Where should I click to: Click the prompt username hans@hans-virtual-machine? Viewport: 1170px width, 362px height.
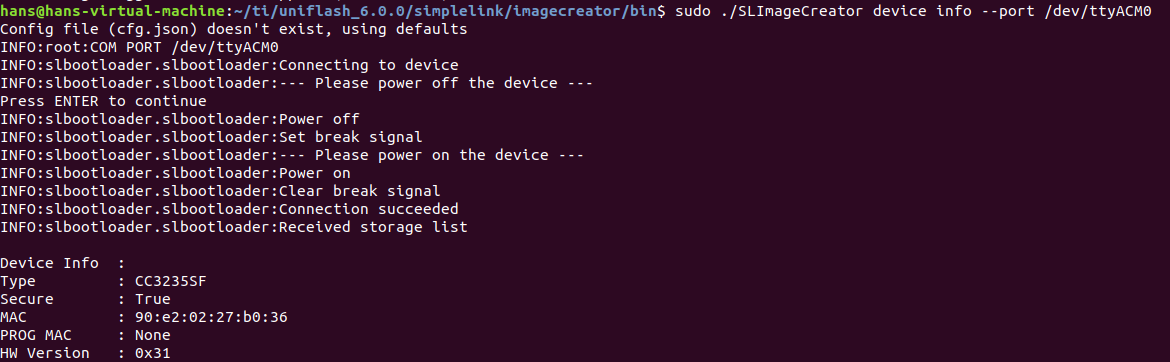(112, 11)
